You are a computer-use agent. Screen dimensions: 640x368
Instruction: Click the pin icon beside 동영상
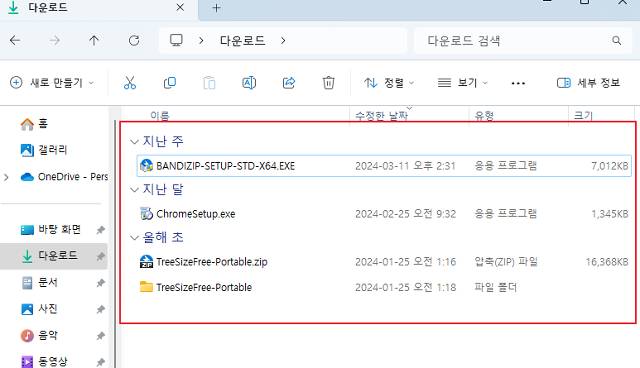pos(100,362)
